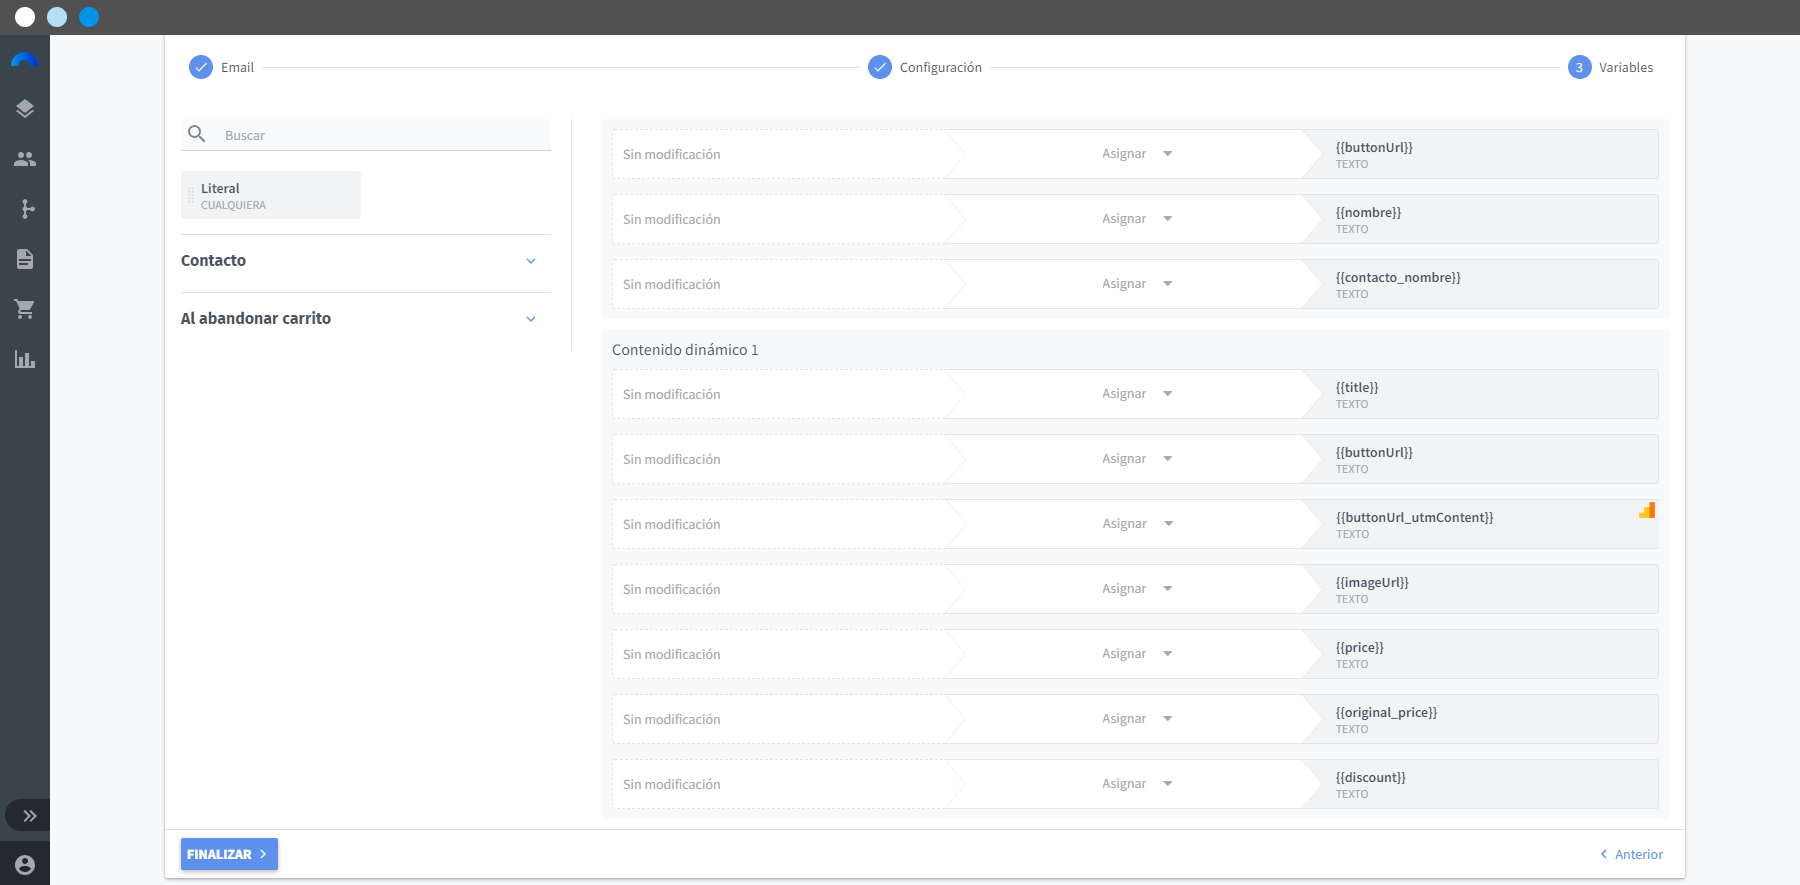
Task: Open Asignar dropdown for {{original_price}}
Action: (1137, 719)
